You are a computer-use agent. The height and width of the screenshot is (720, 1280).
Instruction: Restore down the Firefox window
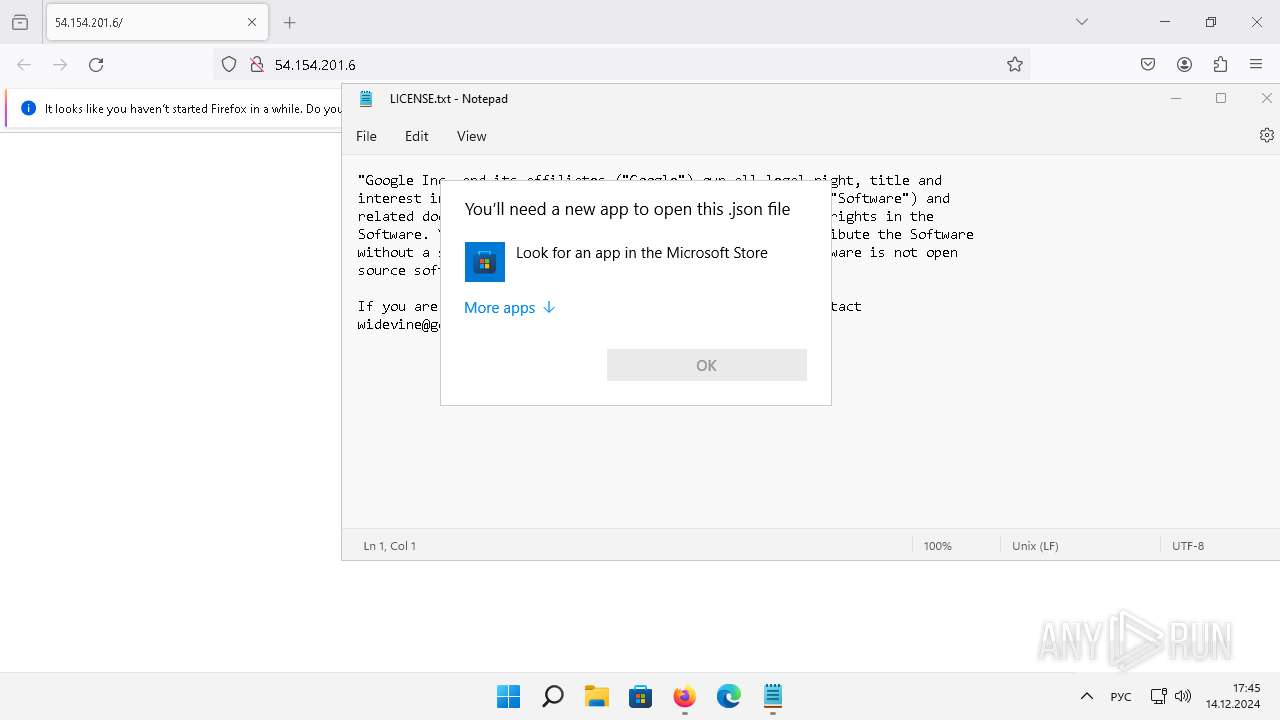click(1211, 22)
